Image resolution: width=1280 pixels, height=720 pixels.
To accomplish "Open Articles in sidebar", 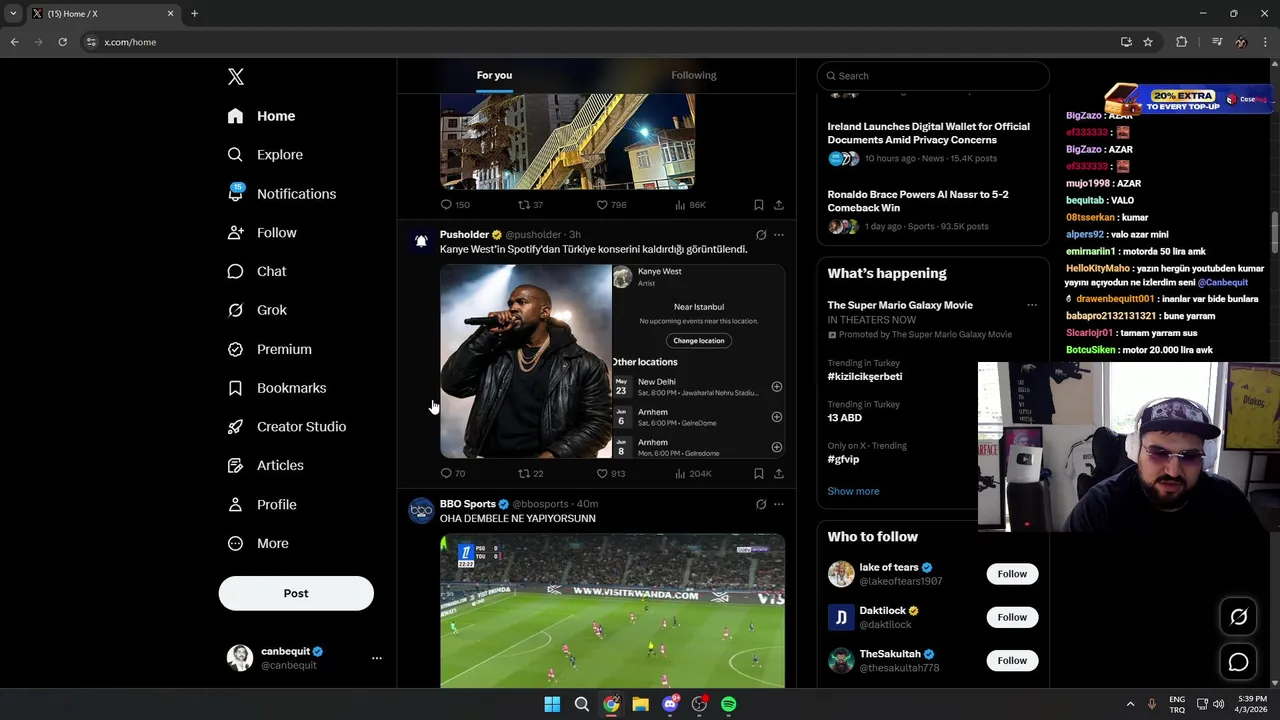I will coord(265,465).
